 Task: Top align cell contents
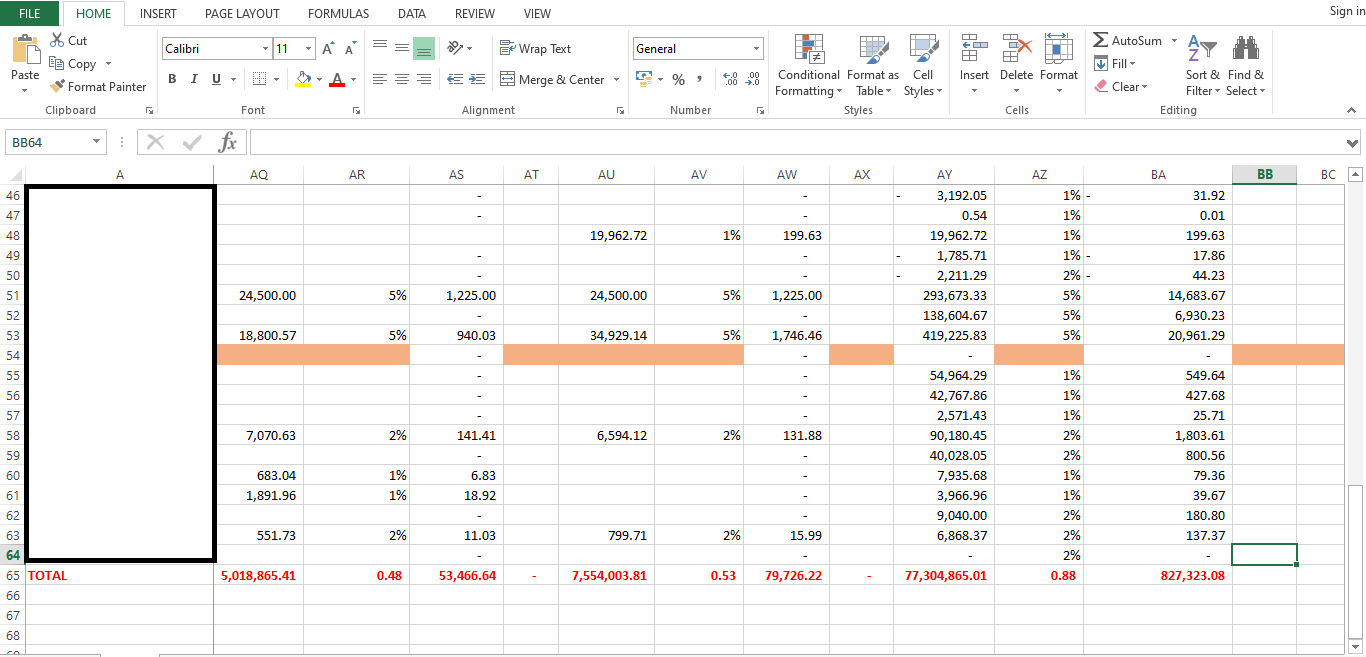click(380, 47)
